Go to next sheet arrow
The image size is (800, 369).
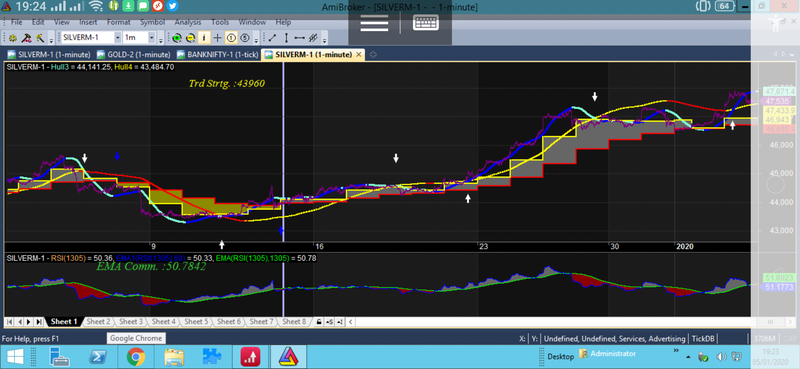click(29, 322)
